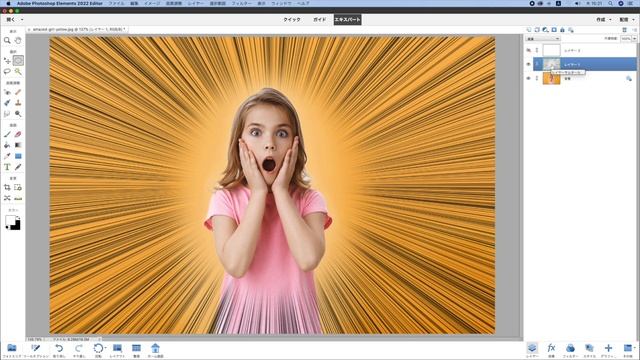
Task: Click the Undo button
Action: coord(59,350)
